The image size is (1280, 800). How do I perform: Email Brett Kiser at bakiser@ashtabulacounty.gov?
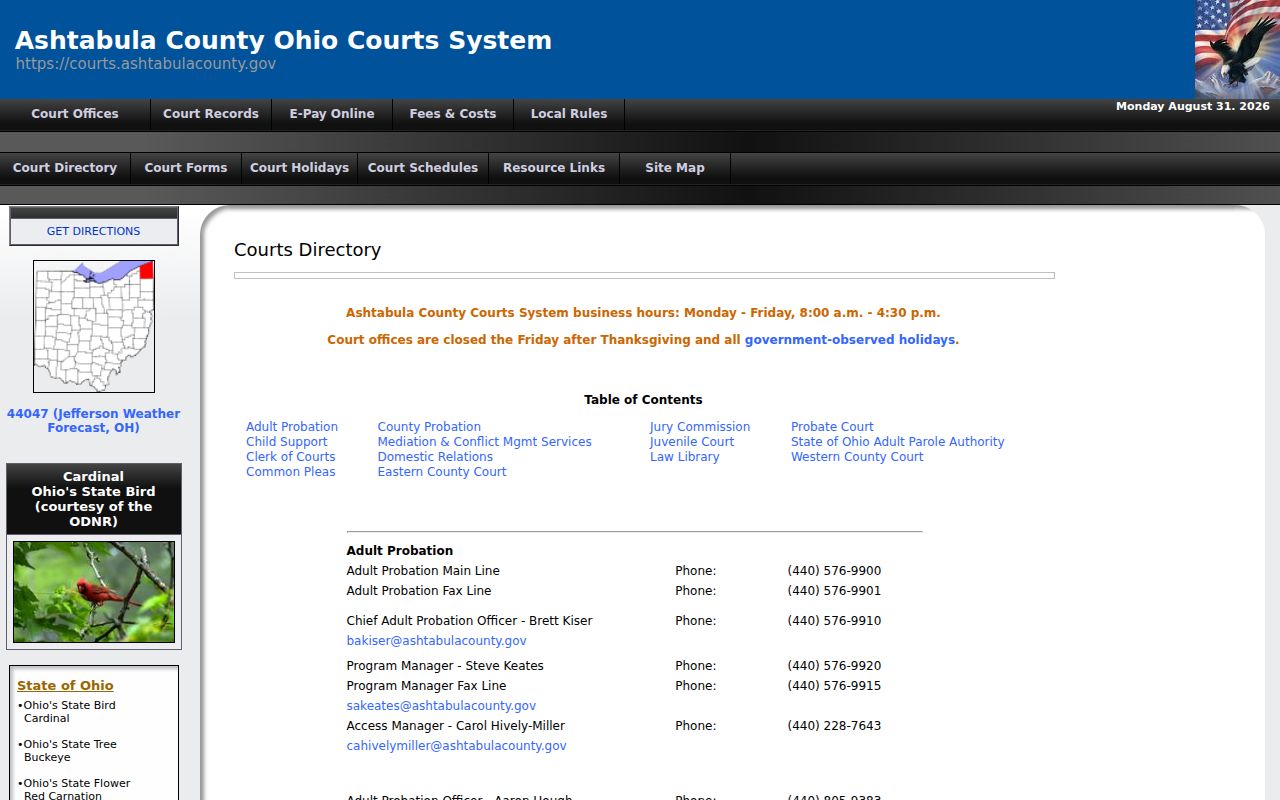(437, 641)
